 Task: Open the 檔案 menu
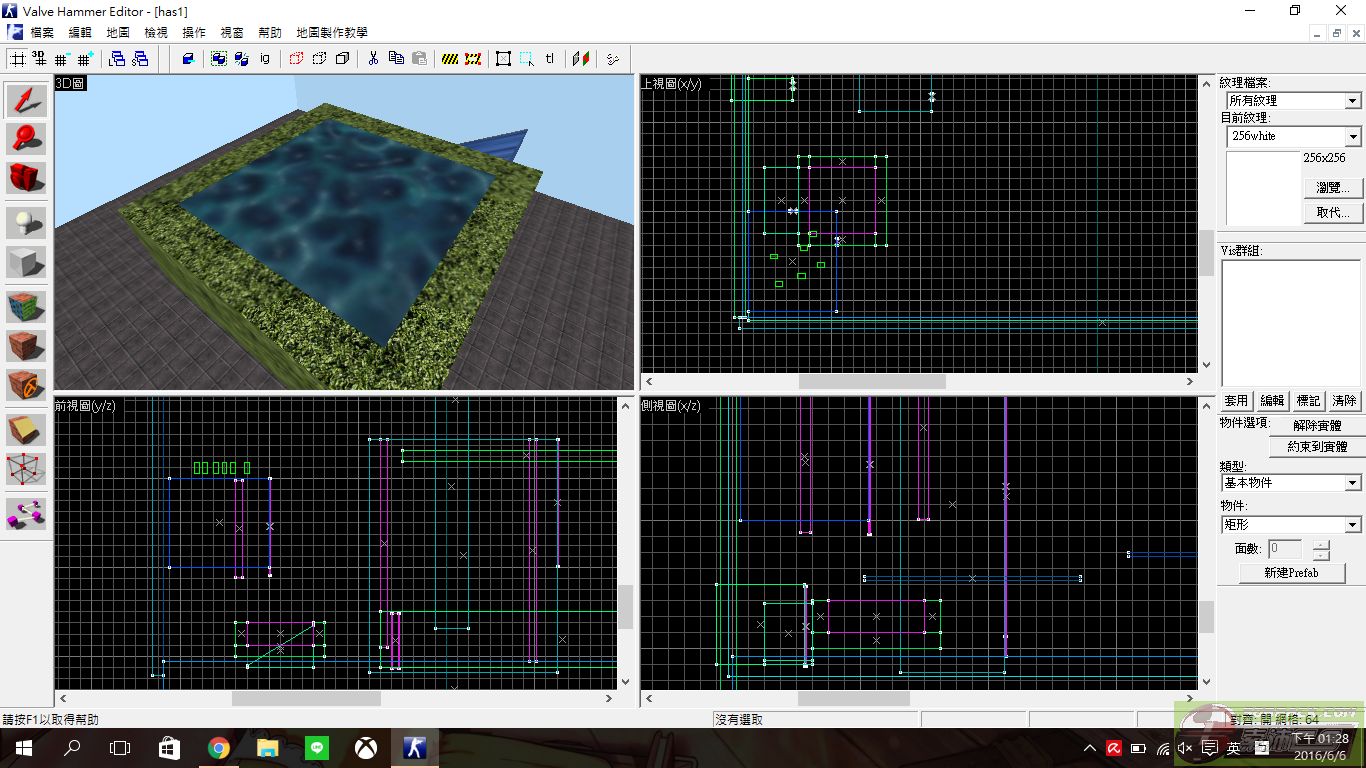[x=42, y=32]
